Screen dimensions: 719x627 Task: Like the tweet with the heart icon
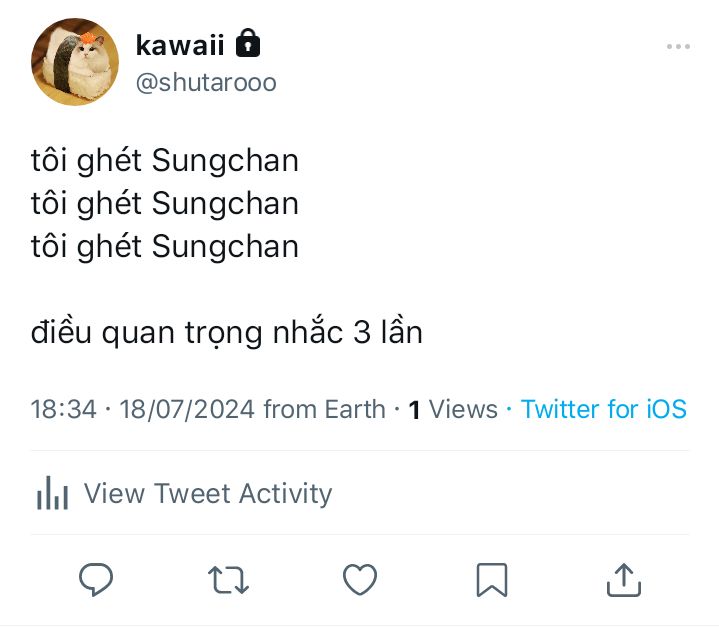(360, 579)
